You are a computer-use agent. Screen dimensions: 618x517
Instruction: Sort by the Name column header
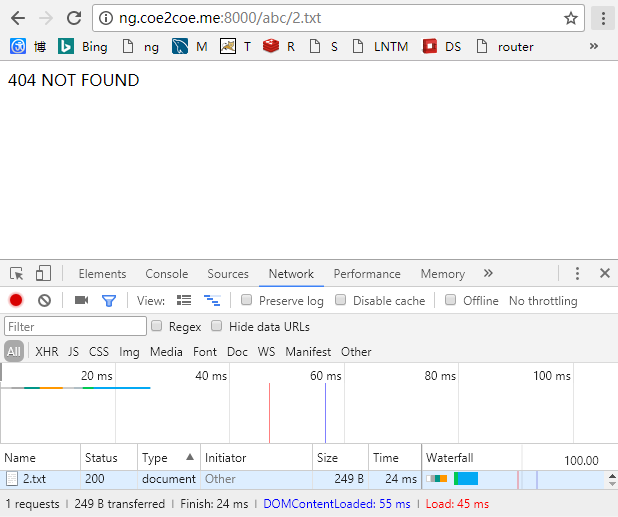click(40, 457)
